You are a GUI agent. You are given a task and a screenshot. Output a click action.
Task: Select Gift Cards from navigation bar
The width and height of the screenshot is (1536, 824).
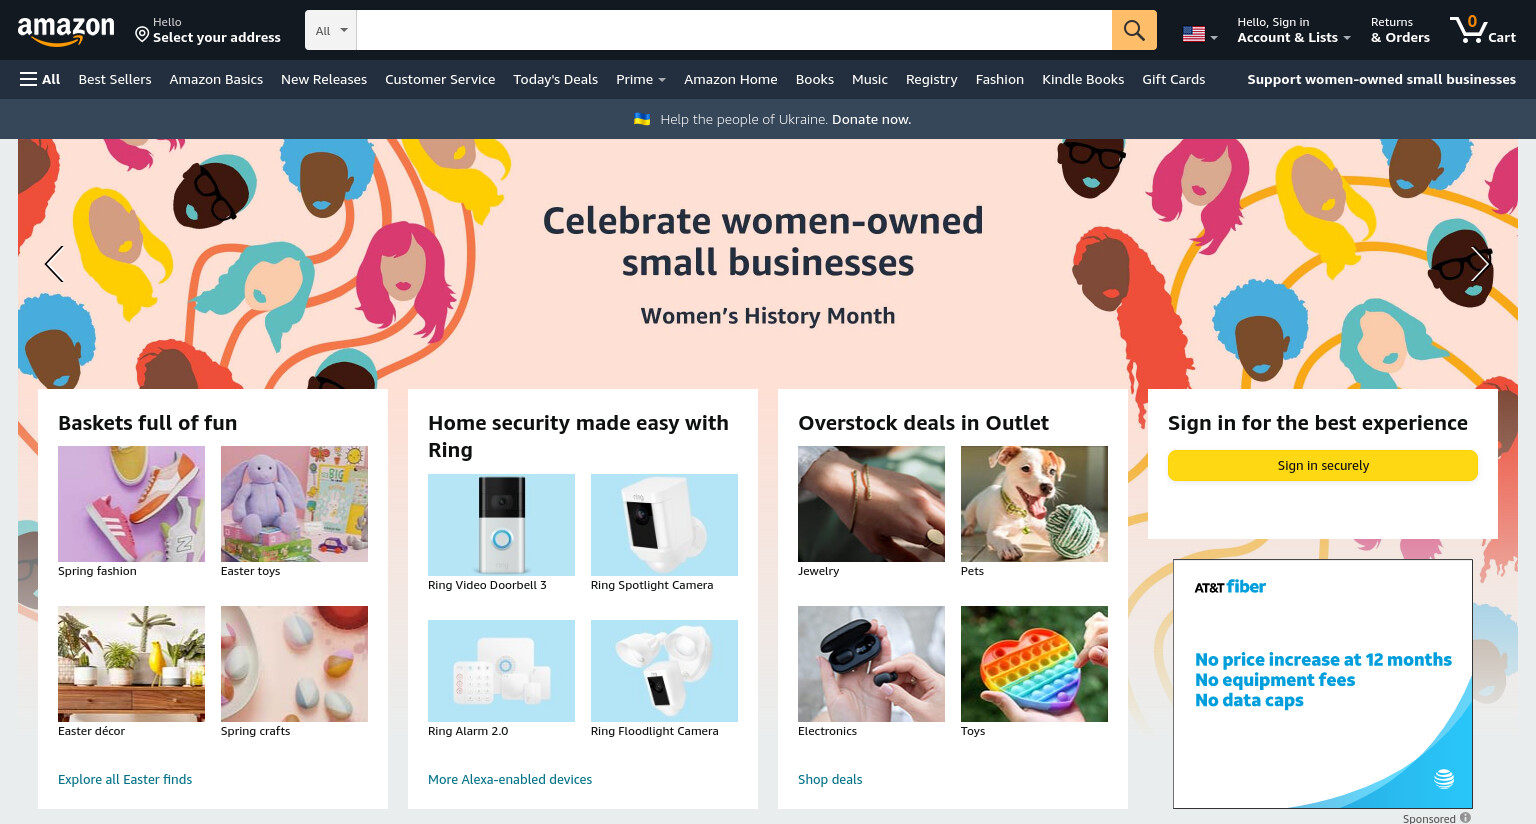coord(1174,79)
